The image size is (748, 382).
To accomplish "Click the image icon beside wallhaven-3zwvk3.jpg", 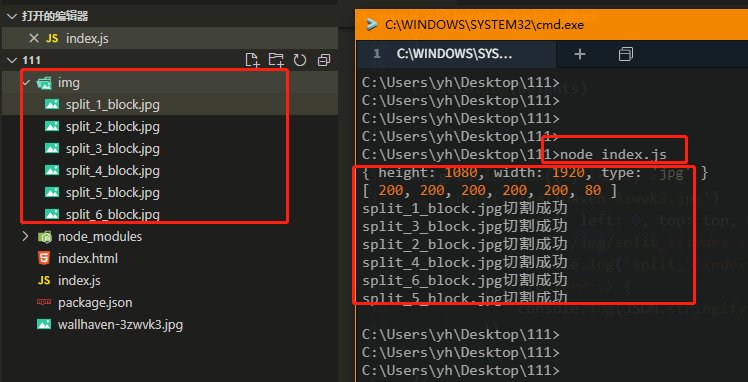I will (x=43, y=324).
